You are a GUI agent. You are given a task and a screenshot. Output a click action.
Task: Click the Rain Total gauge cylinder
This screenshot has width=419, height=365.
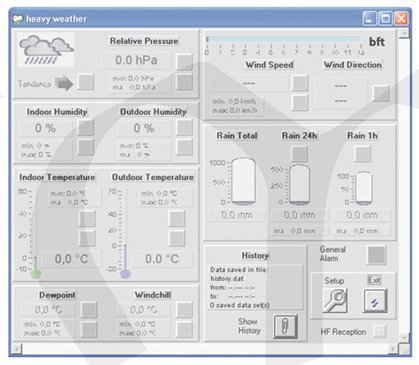click(x=243, y=180)
